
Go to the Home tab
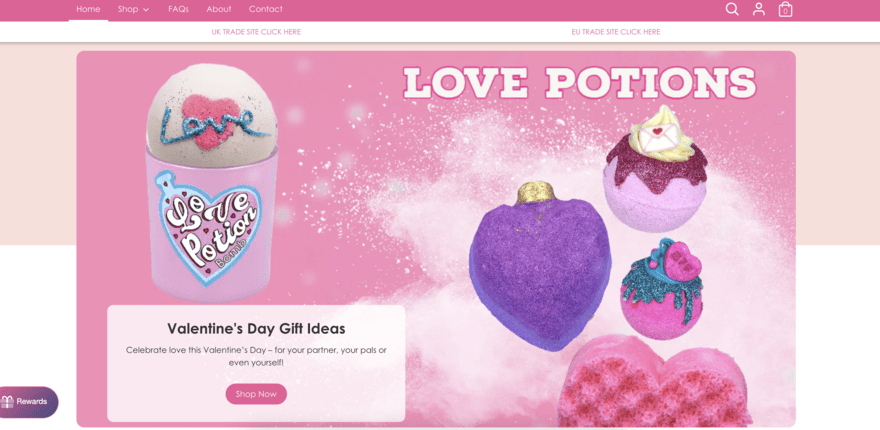[88, 9]
